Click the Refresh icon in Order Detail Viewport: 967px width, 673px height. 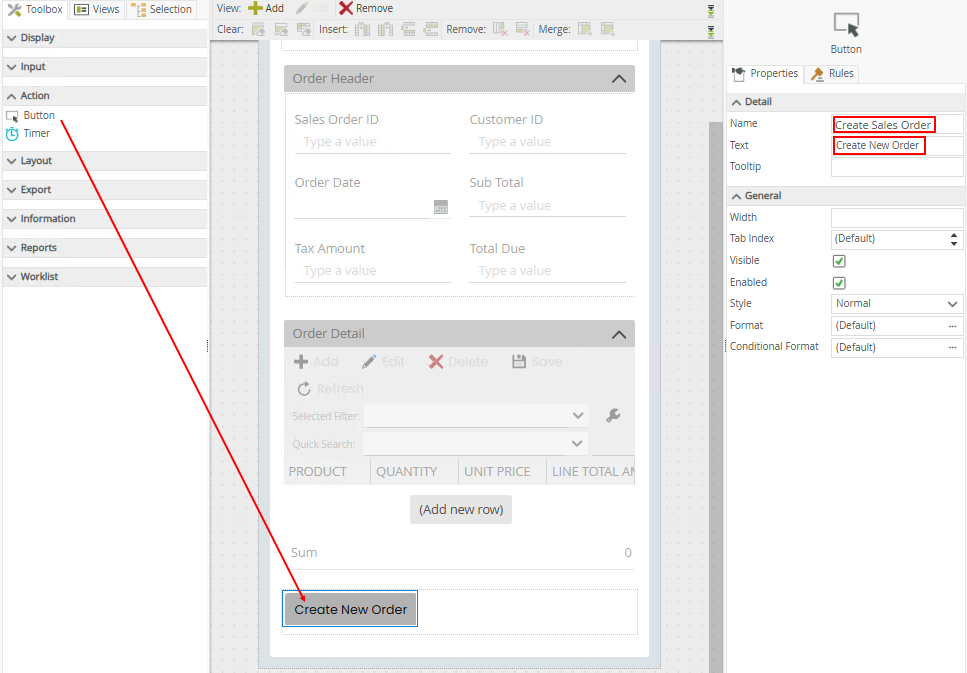click(x=304, y=388)
